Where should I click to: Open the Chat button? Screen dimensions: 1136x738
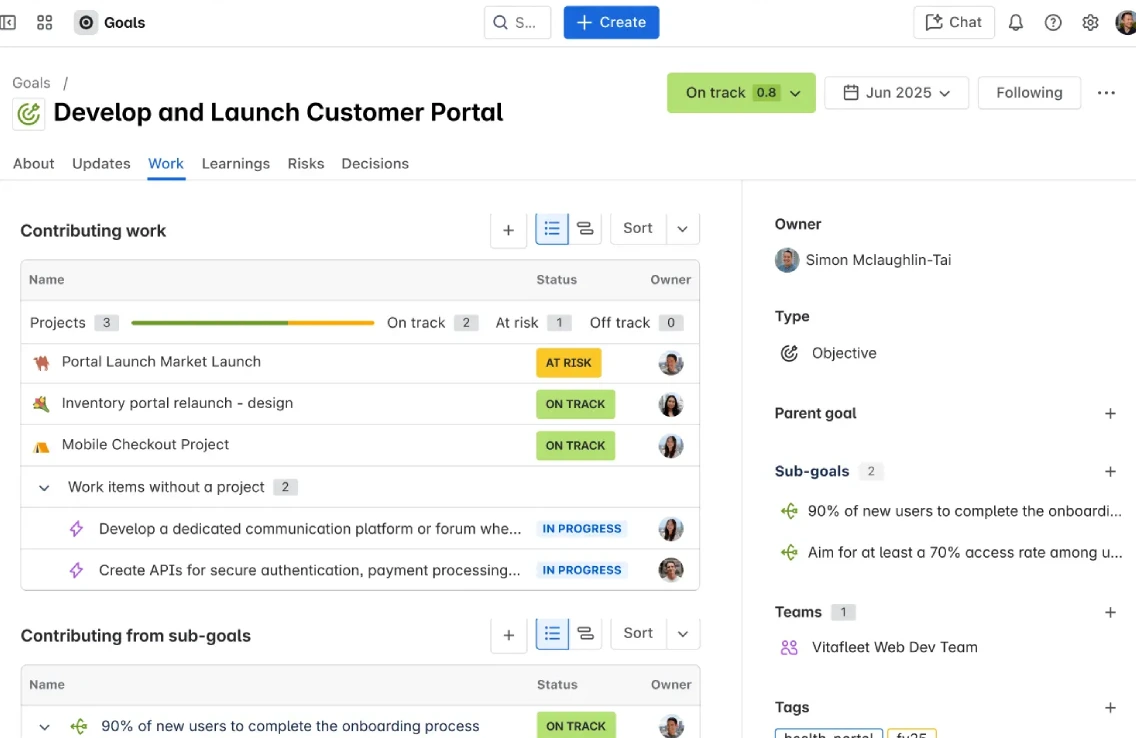[953, 22]
